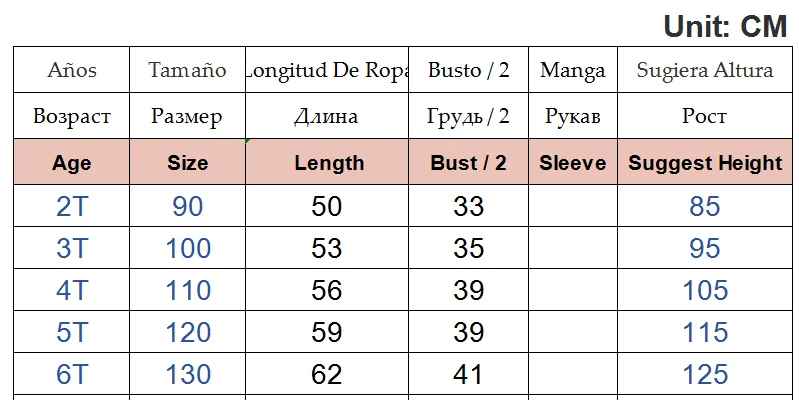The height and width of the screenshot is (400, 799).
Task: Select the 'Sleeve' column header
Action: [x=573, y=163]
